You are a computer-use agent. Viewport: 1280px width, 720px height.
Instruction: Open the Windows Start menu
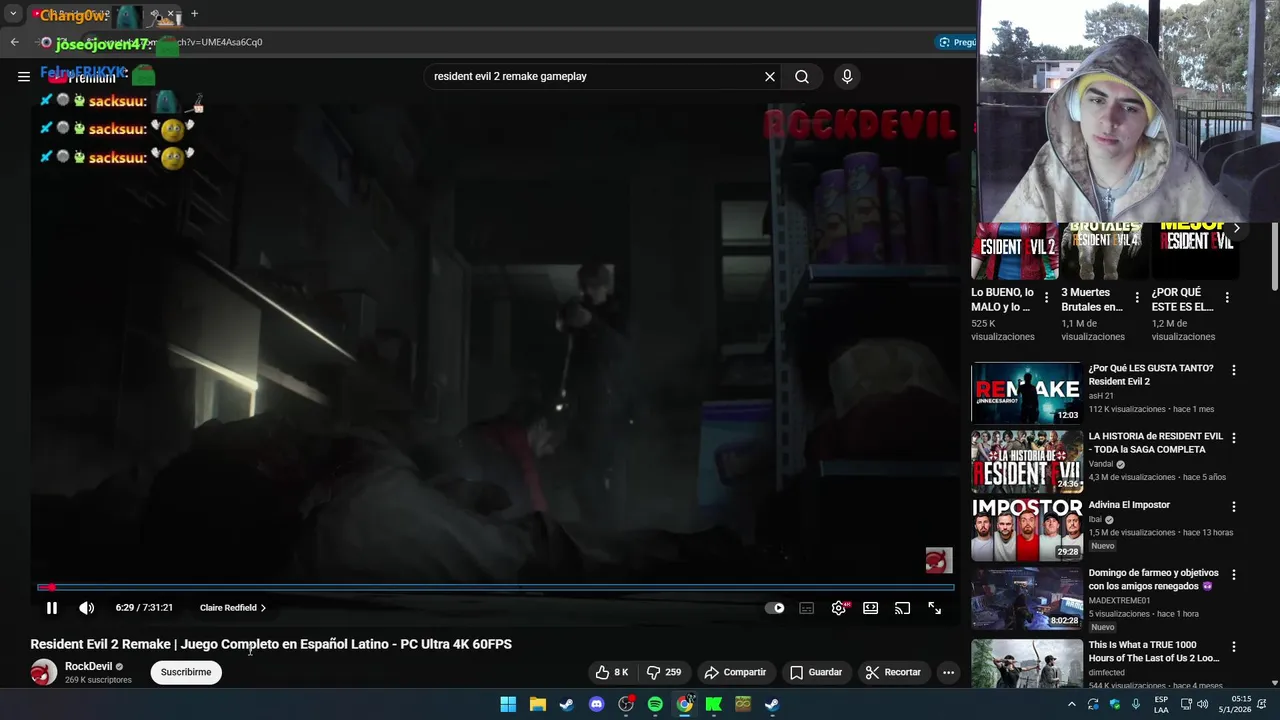[508, 704]
